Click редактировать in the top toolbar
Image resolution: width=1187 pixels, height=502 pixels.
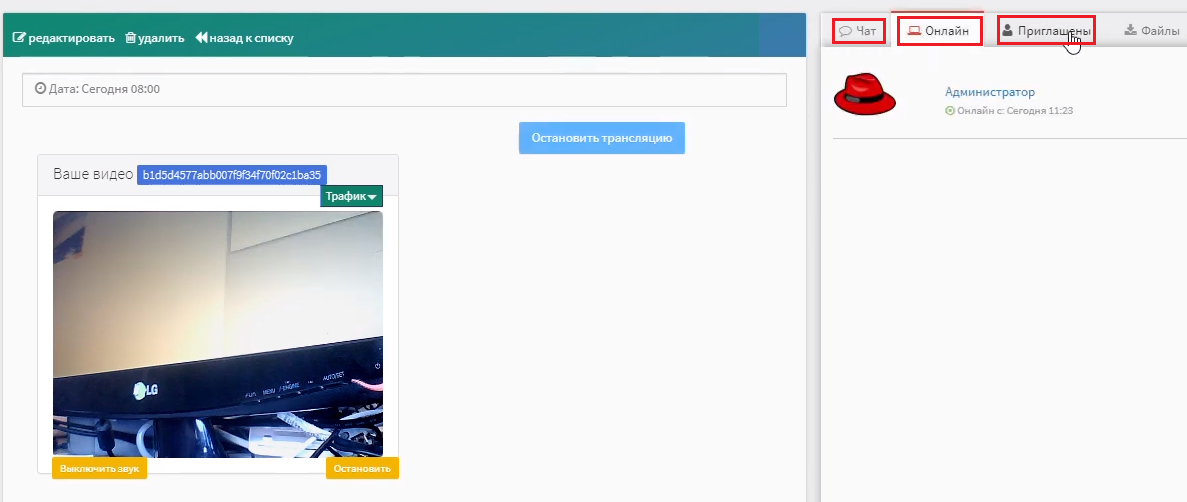(64, 38)
